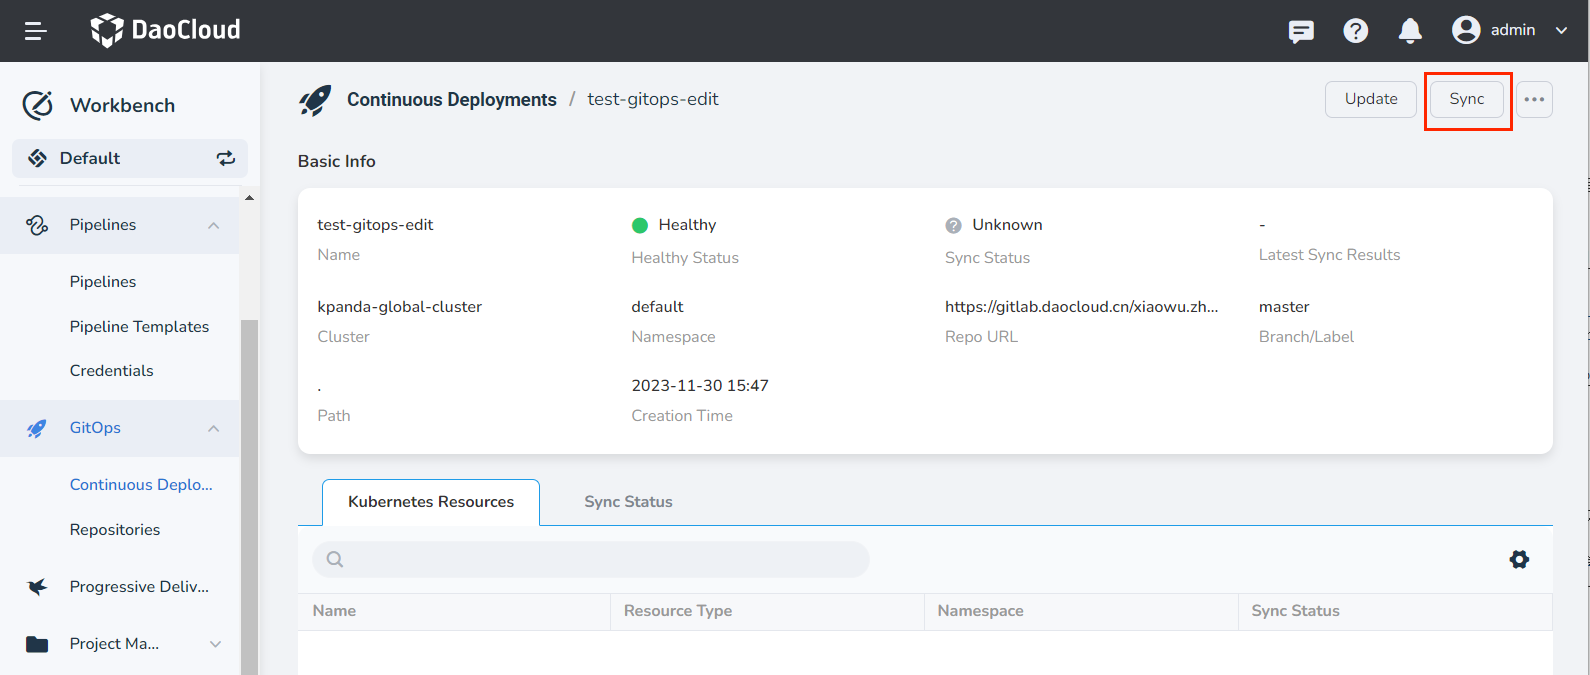Expand the Project Management sidebar section

point(215,644)
